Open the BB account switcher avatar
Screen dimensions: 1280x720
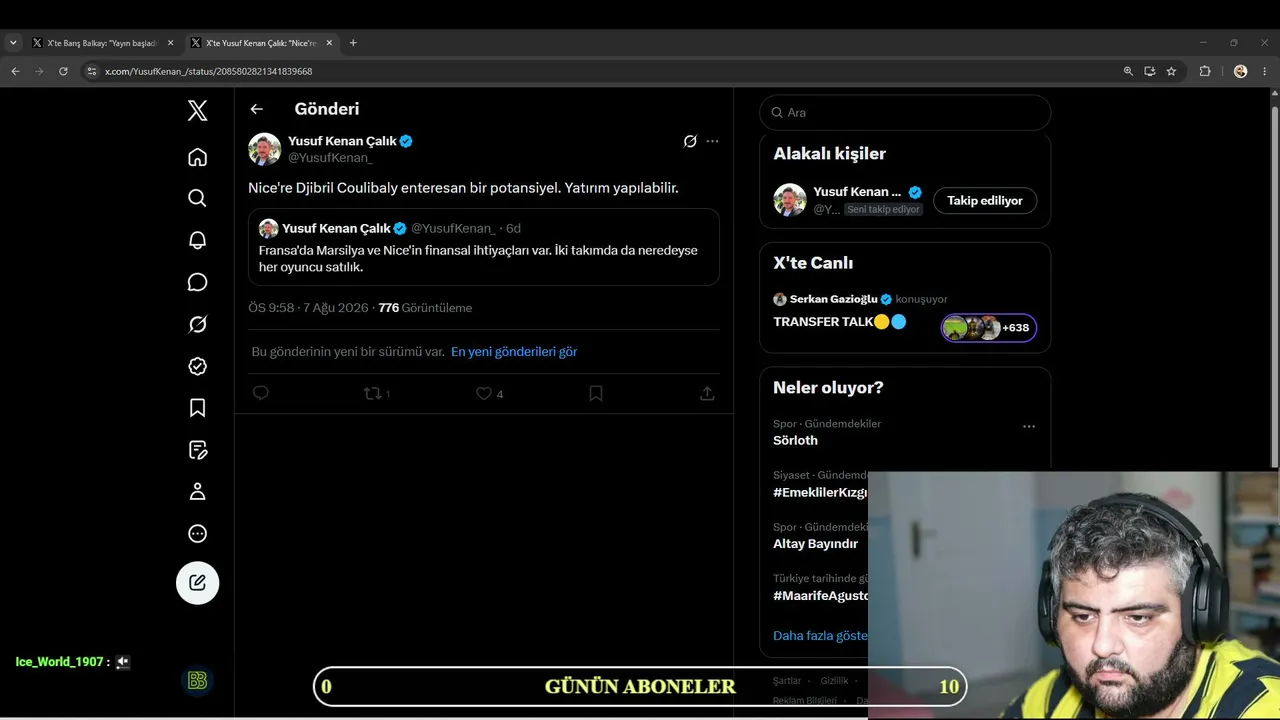pos(198,681)
